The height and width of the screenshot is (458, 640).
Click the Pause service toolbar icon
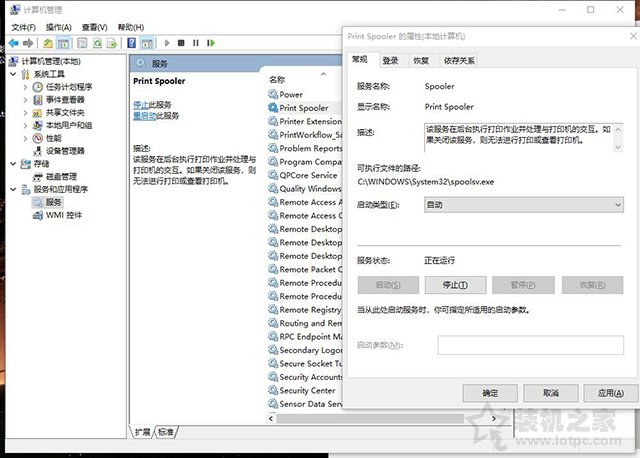click(196, 43)
